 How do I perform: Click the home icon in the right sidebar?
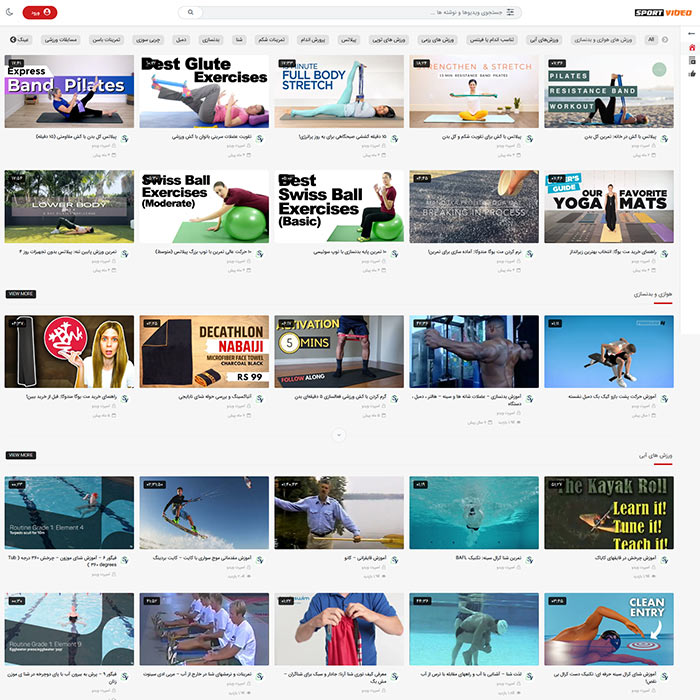(x=692, y=47)
